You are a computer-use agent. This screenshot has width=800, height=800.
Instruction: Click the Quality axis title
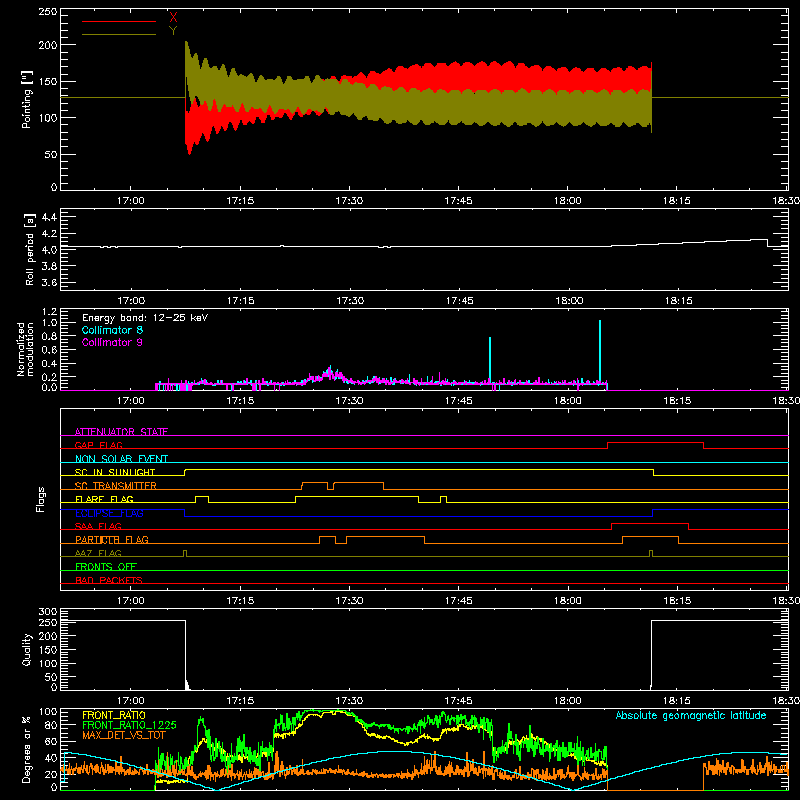point(27,649)
